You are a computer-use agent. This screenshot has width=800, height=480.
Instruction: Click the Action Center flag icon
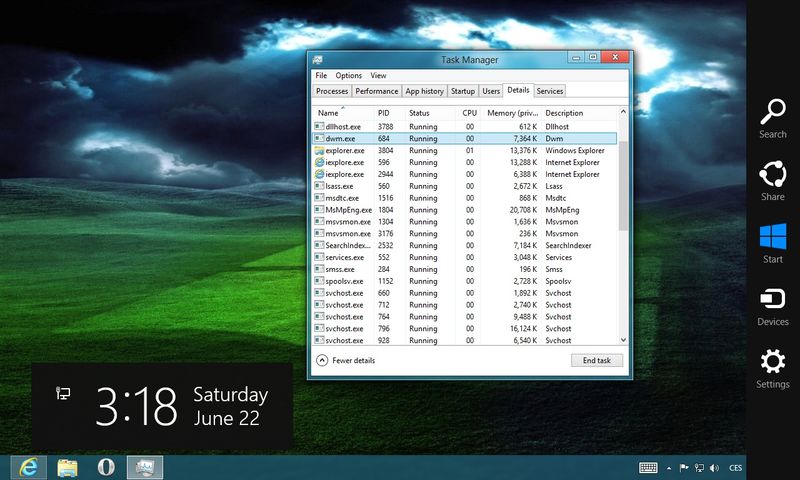click(684, 468)
